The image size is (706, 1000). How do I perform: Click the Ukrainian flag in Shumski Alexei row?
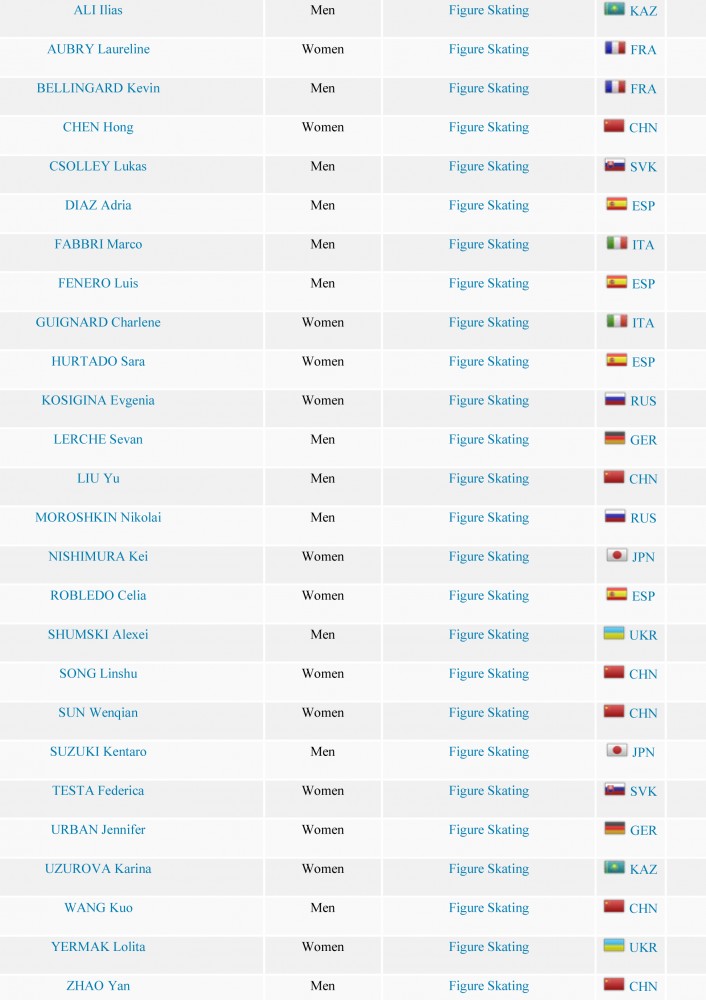(x=614, y=633)
